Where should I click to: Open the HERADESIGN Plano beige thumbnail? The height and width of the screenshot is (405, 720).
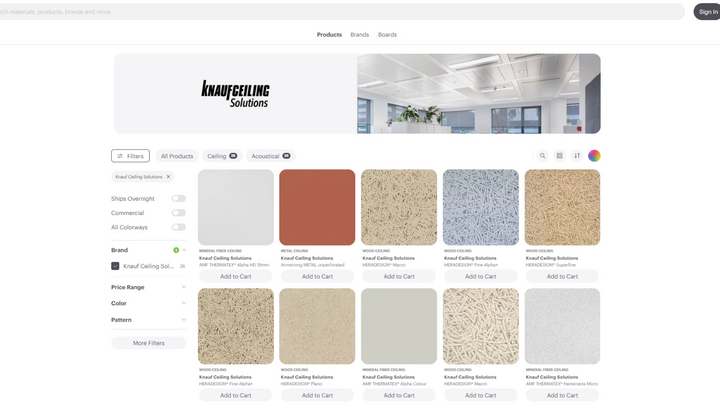coord(317,326)
